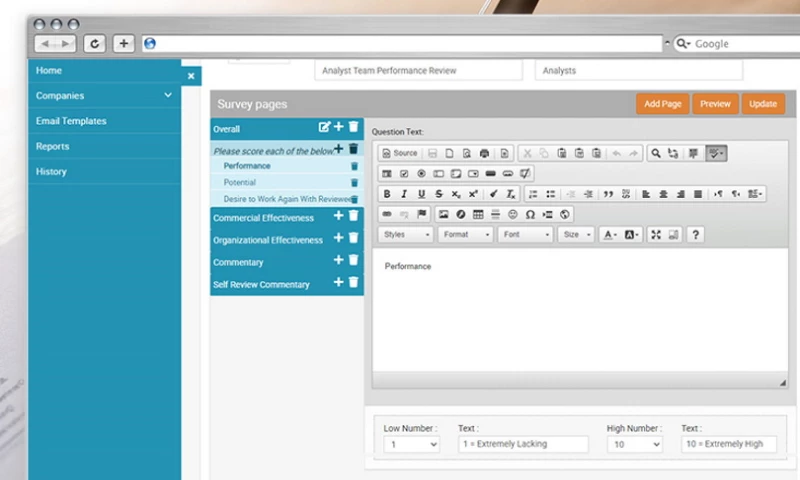The image size is (800, 480).
Task: Open the Low Number dropdown
Action: (411, 444)
